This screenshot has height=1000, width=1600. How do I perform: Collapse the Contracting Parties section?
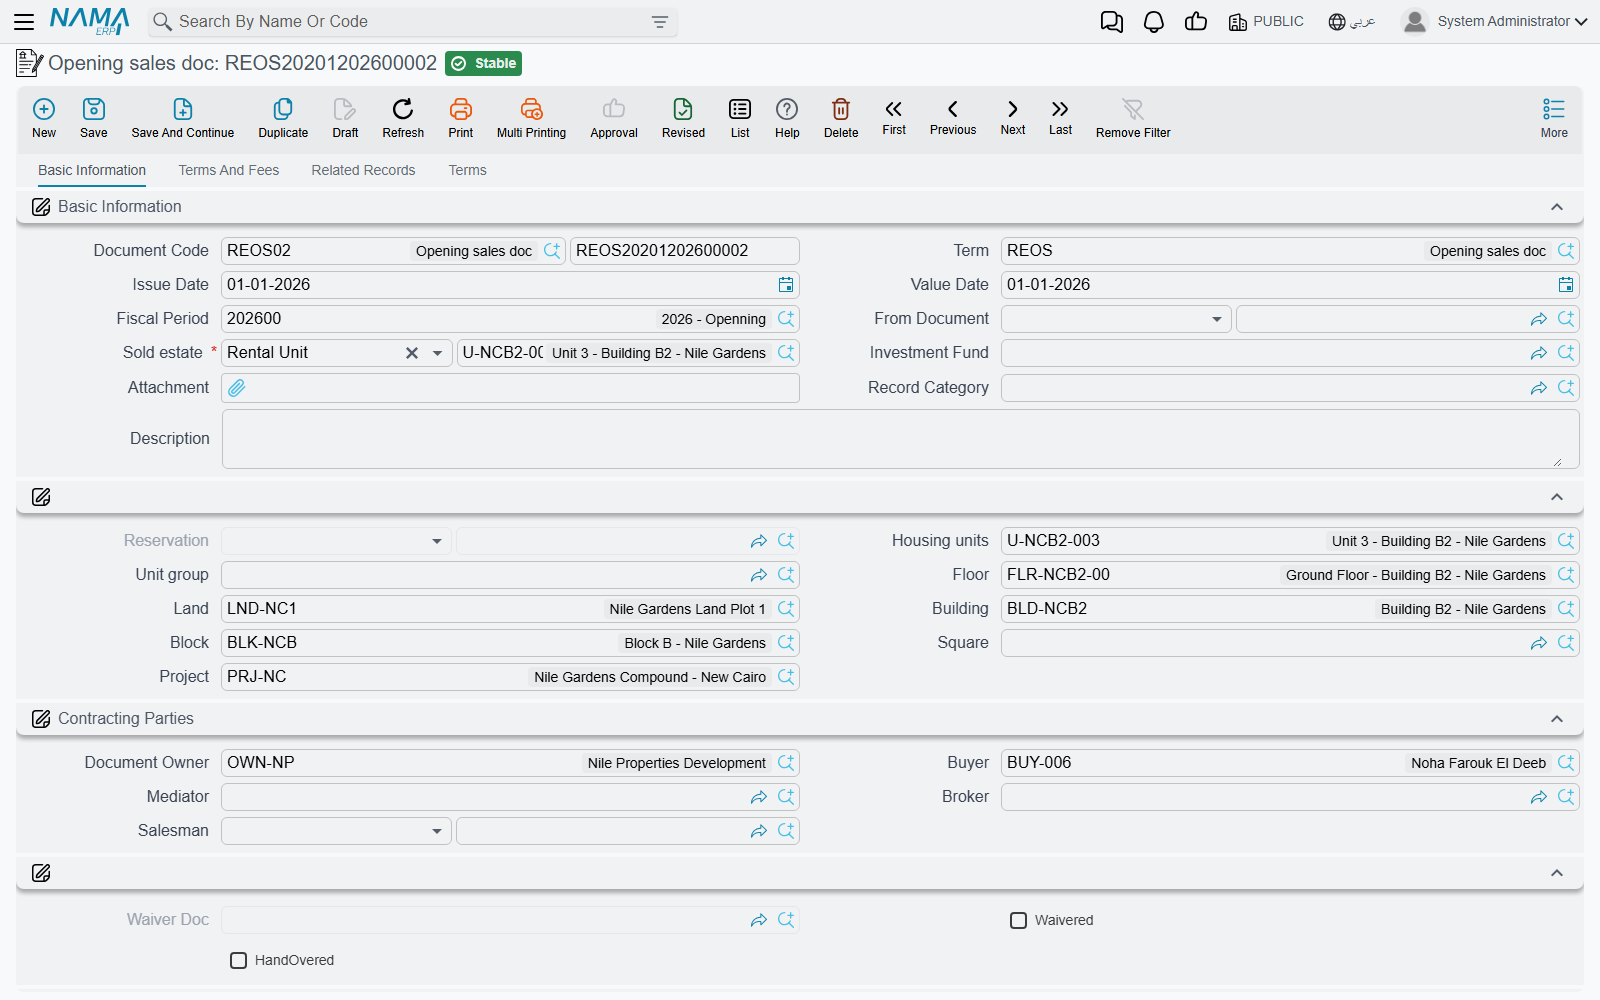(1557, 719)
